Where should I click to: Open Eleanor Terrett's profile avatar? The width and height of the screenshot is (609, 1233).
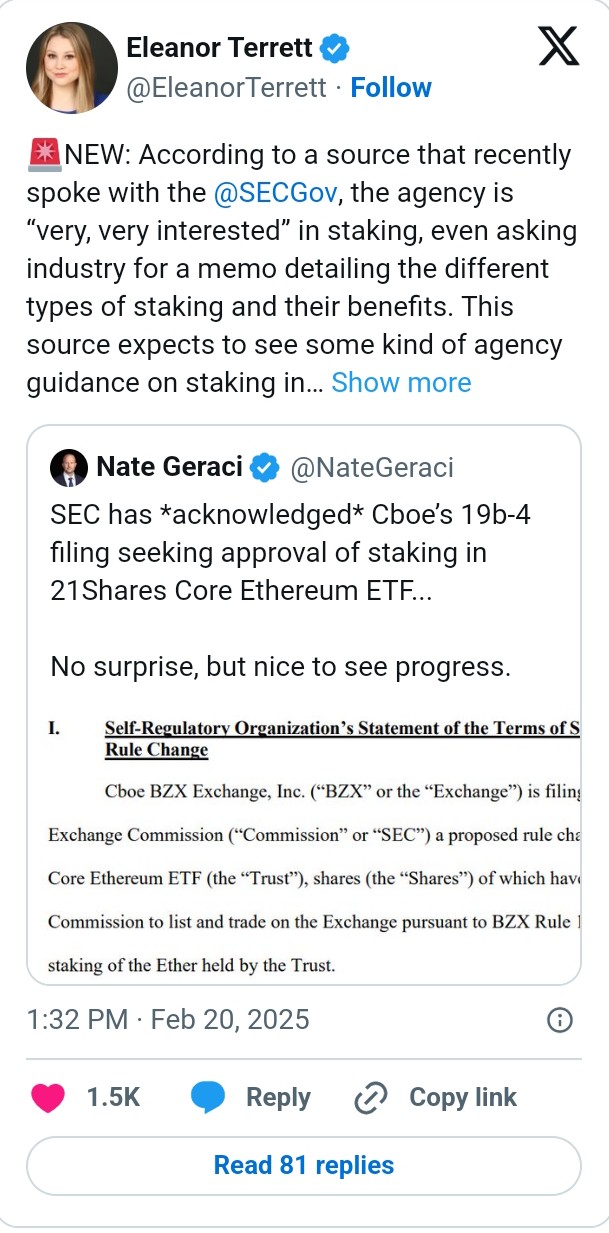click(72, 67)
